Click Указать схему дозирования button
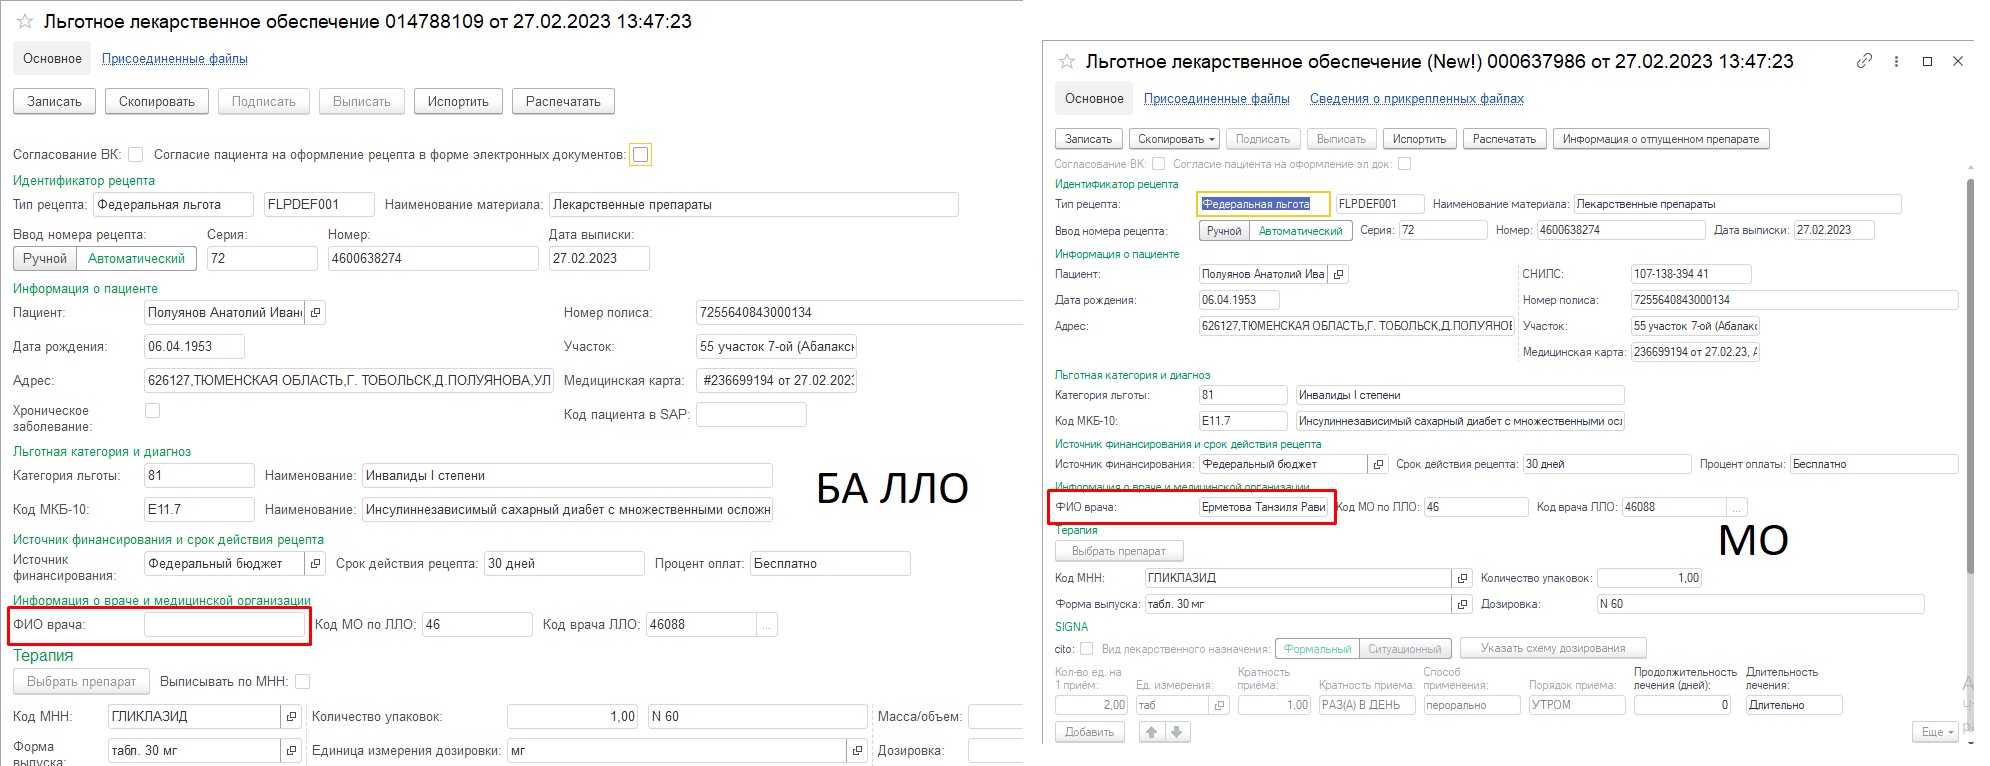The width and height of the screenshot is (1990, 766). 1553,648
